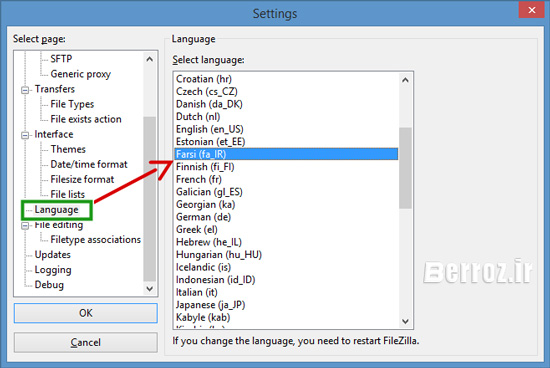Select Kabyle (kab) language

286,318
